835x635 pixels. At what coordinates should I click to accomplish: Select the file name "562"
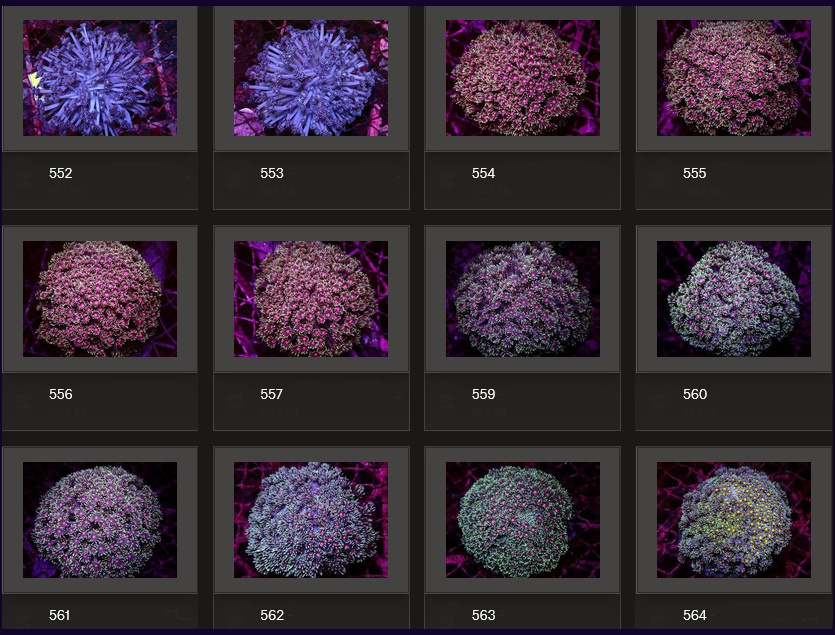click(x=272, y=615)
